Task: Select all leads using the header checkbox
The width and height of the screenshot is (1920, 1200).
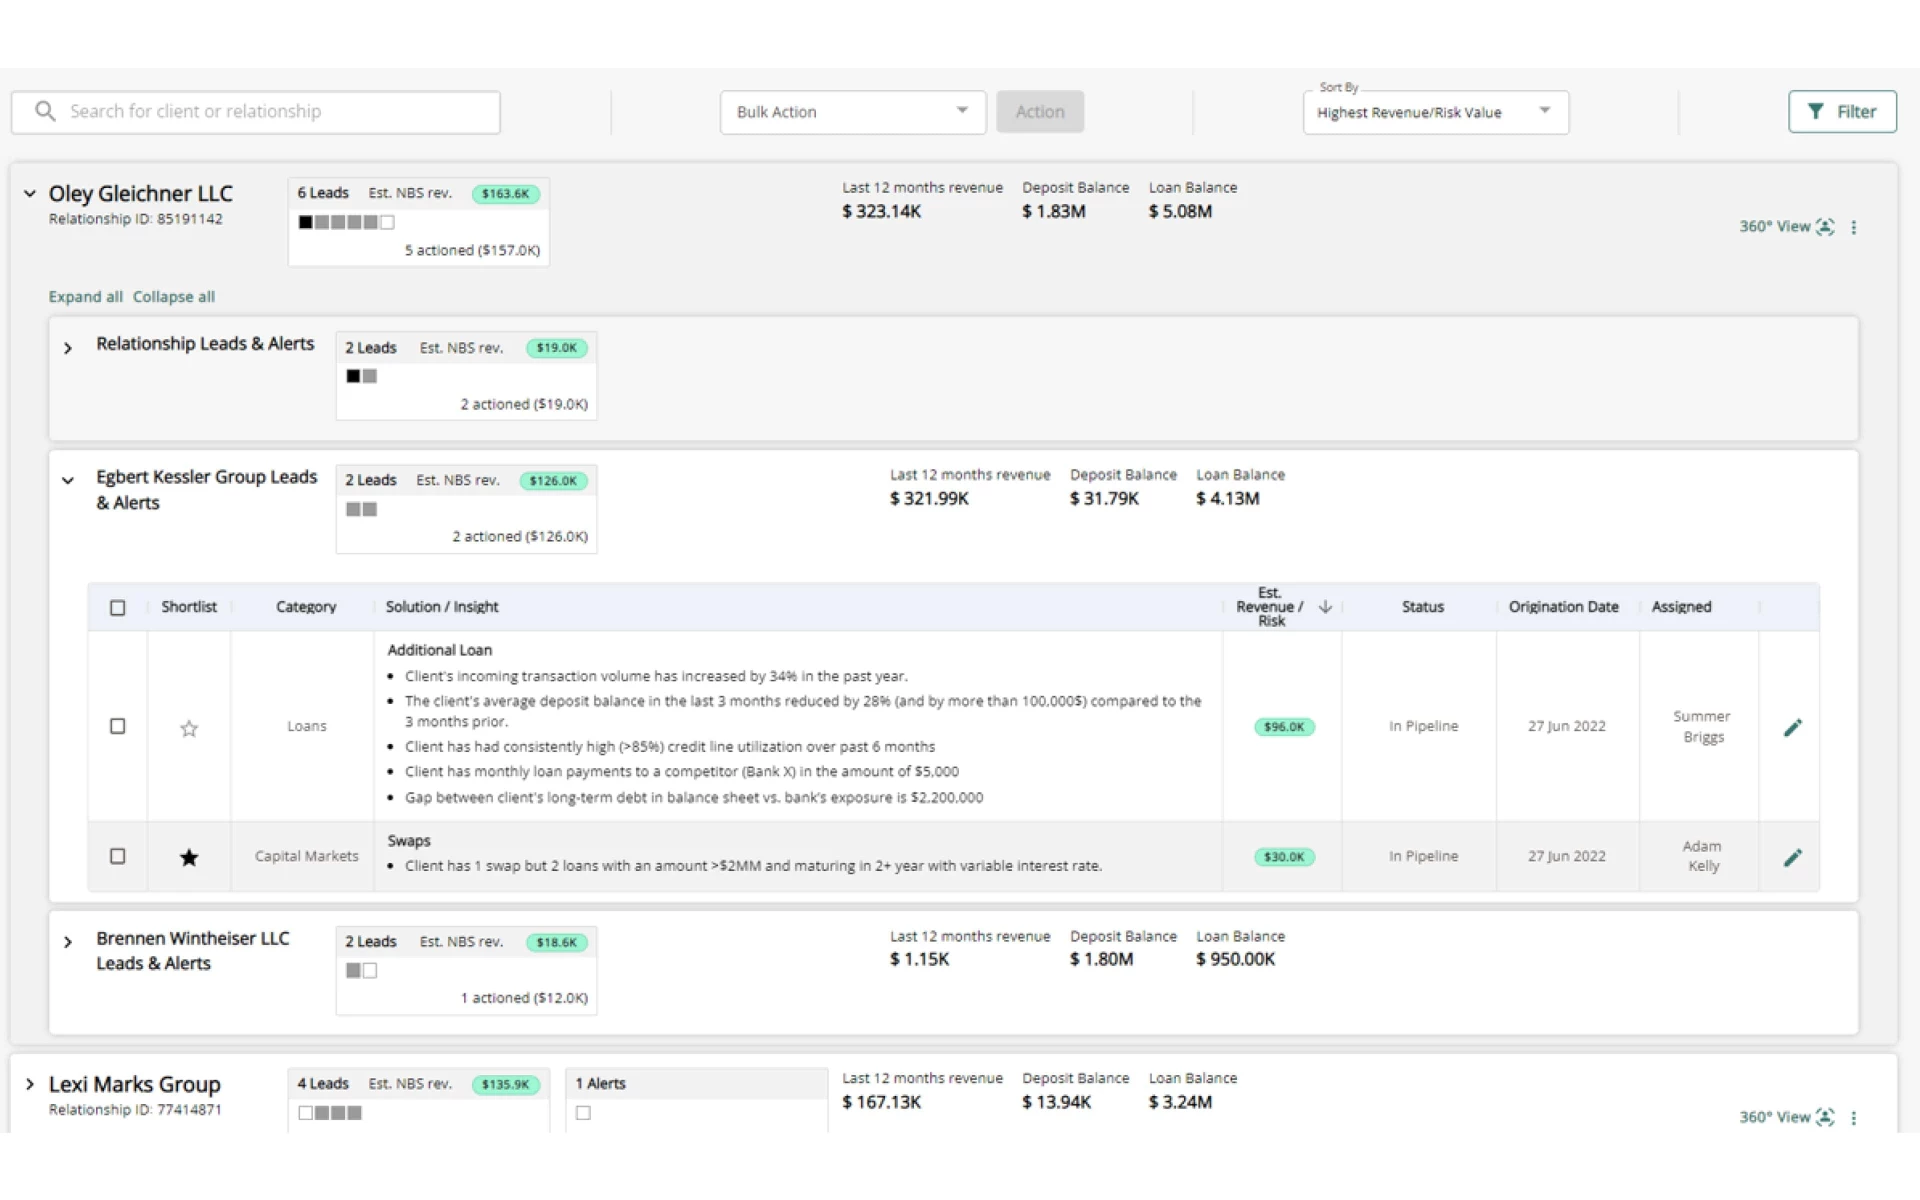Action: pos(118,607)
